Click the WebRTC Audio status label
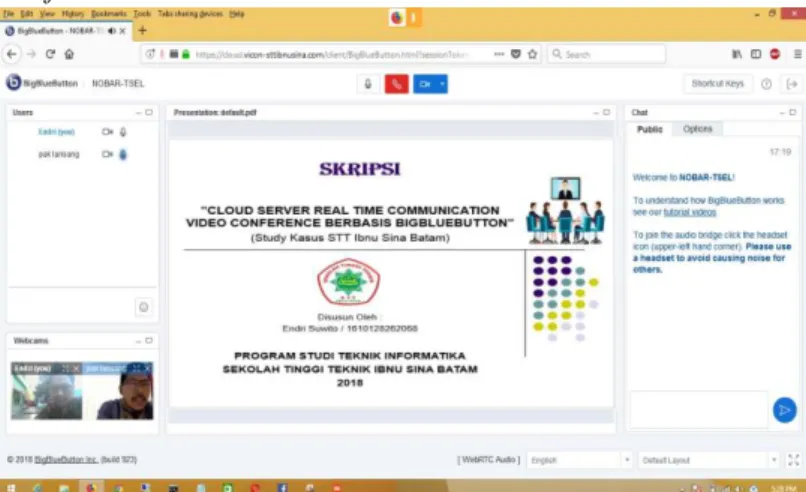Image resolution: width=806 pixels, height=492 pixels. (489, 460)
